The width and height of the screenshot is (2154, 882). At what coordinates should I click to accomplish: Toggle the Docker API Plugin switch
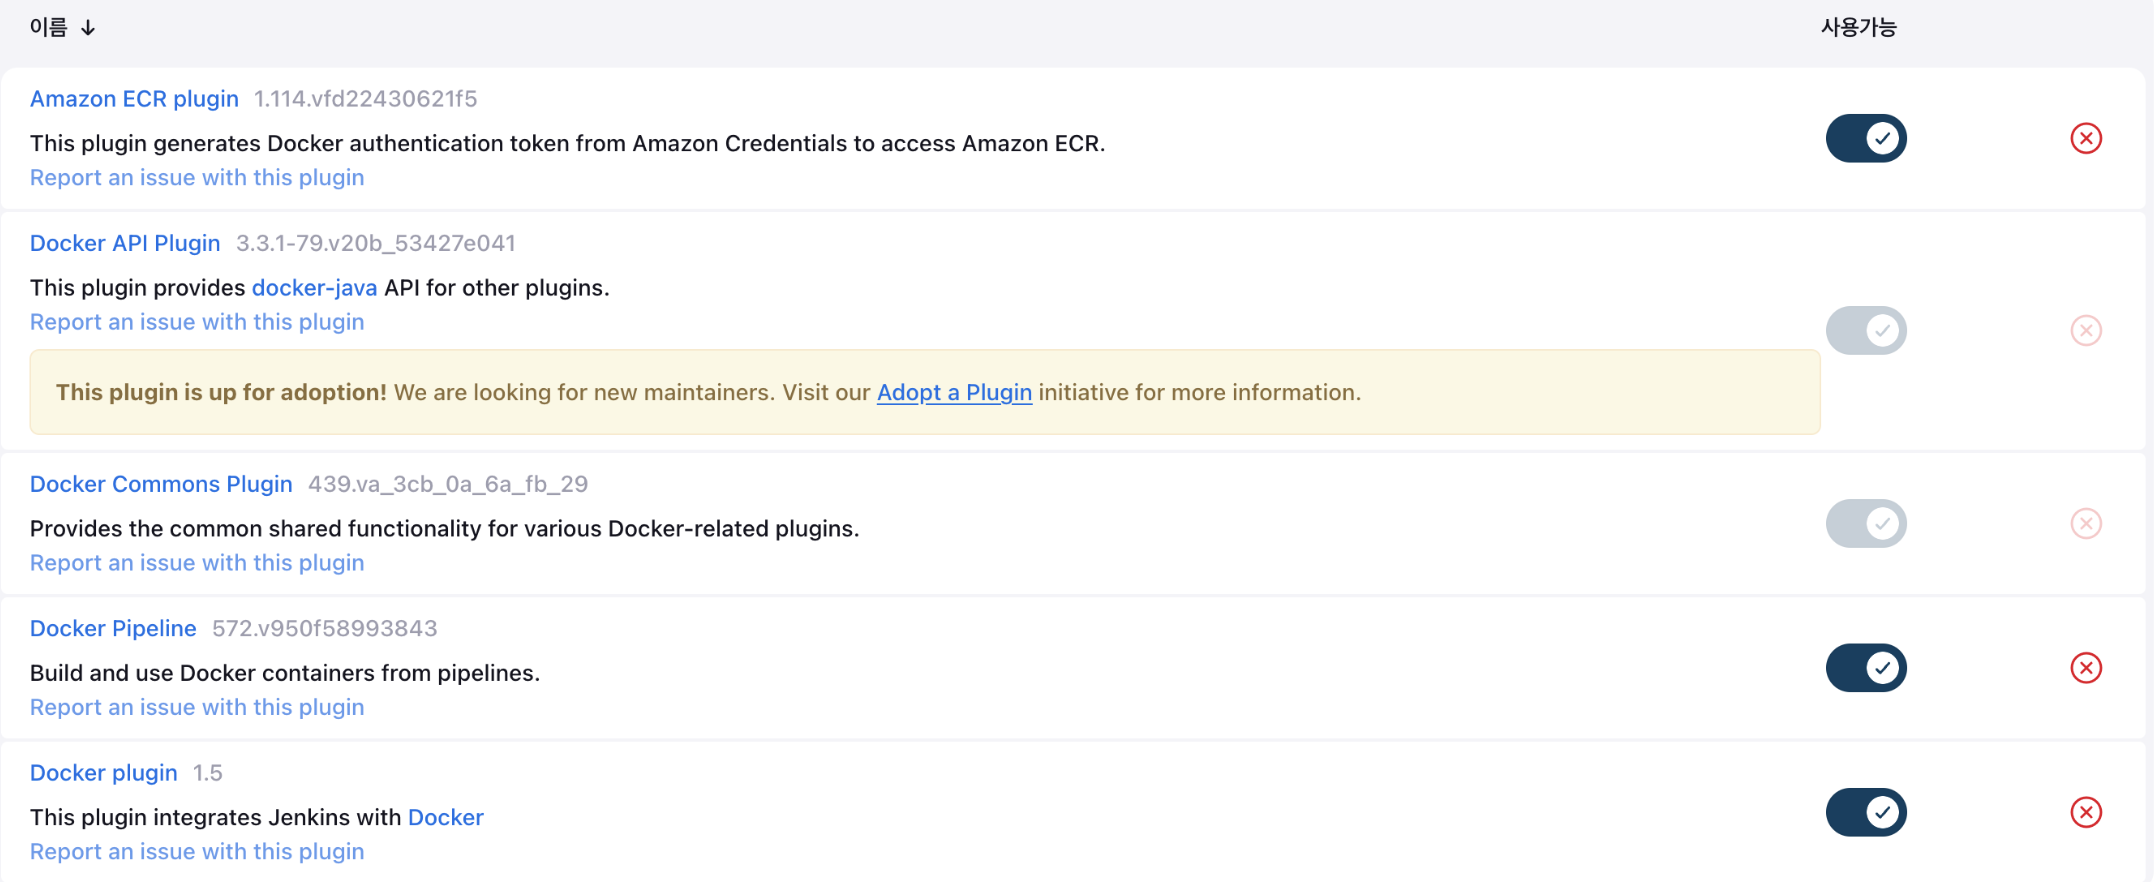point(1865,331)
